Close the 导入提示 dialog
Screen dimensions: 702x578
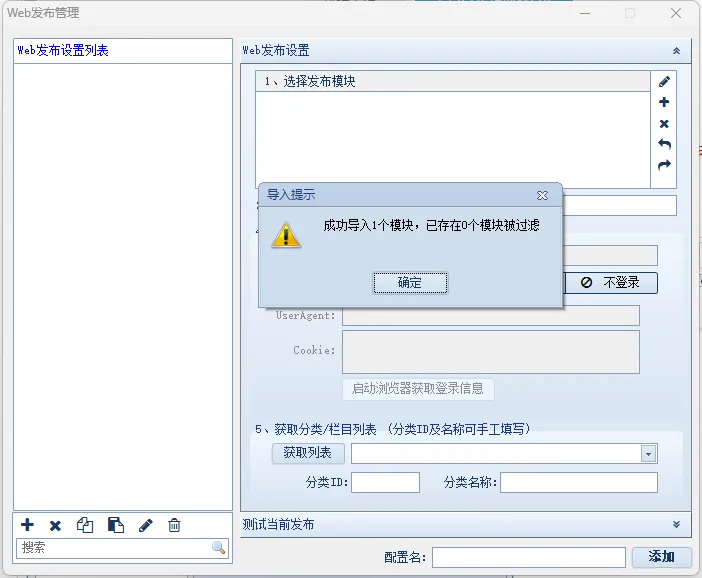click(542, 195)
